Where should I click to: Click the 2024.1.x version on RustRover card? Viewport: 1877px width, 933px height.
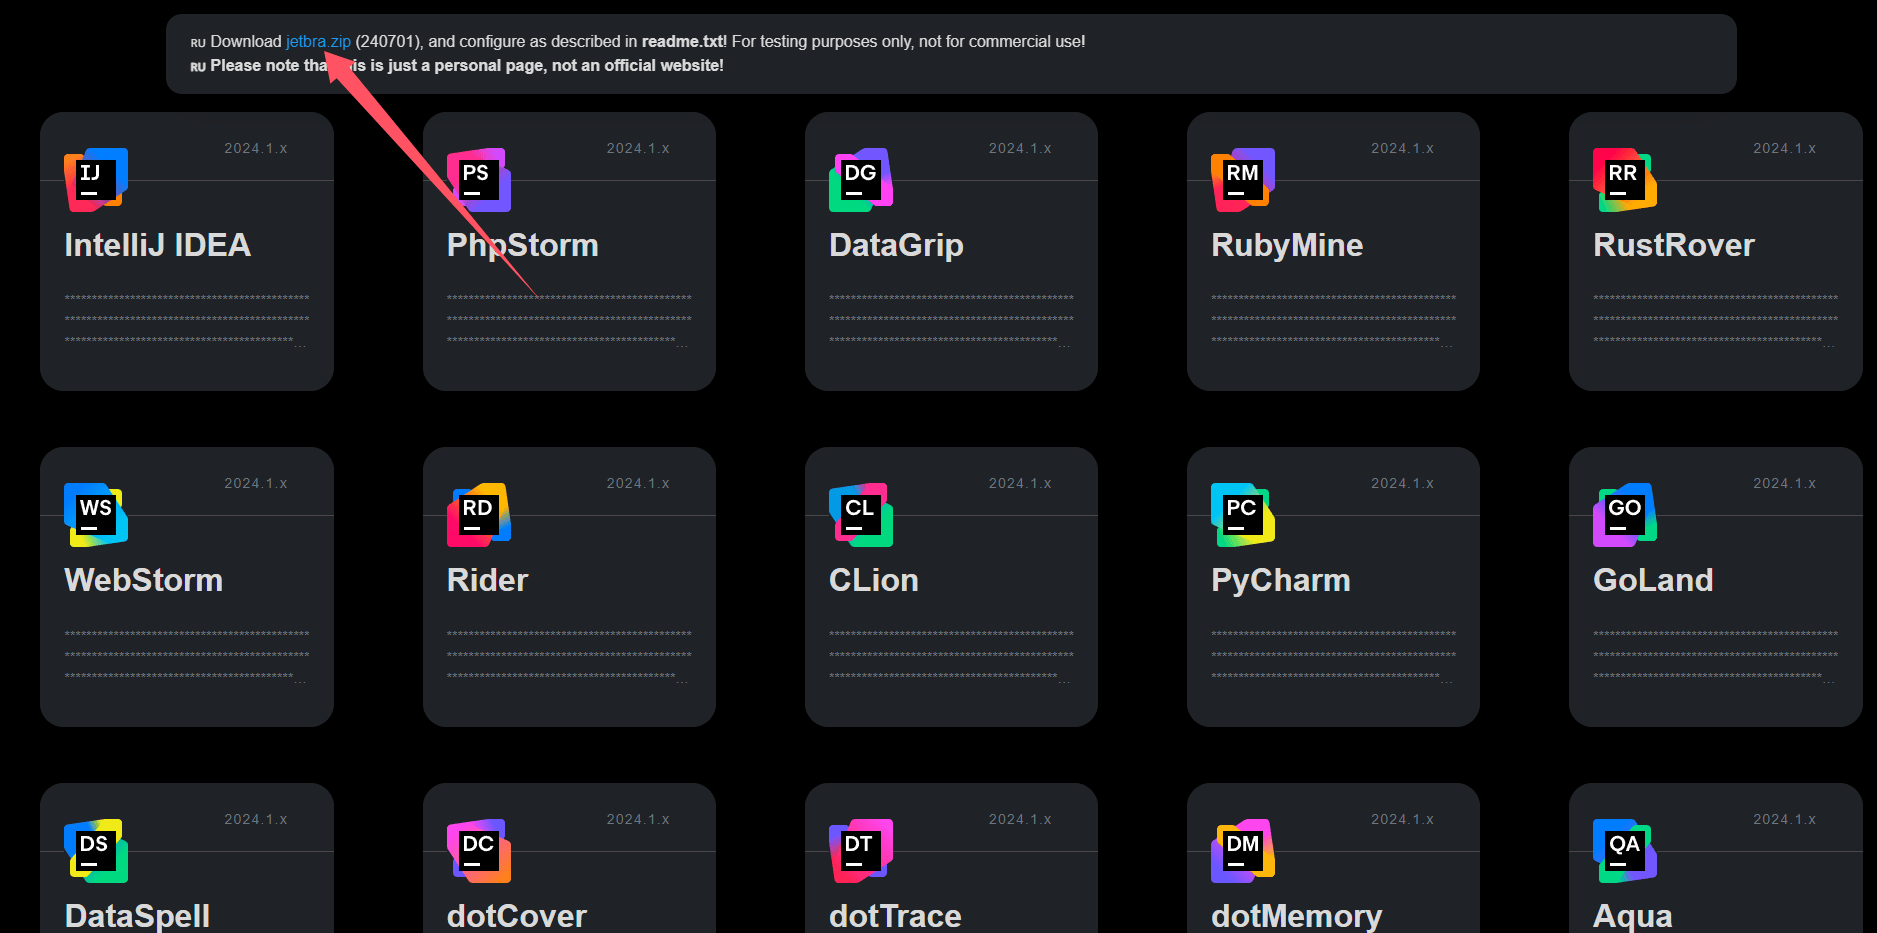(x=1785, y=148)
